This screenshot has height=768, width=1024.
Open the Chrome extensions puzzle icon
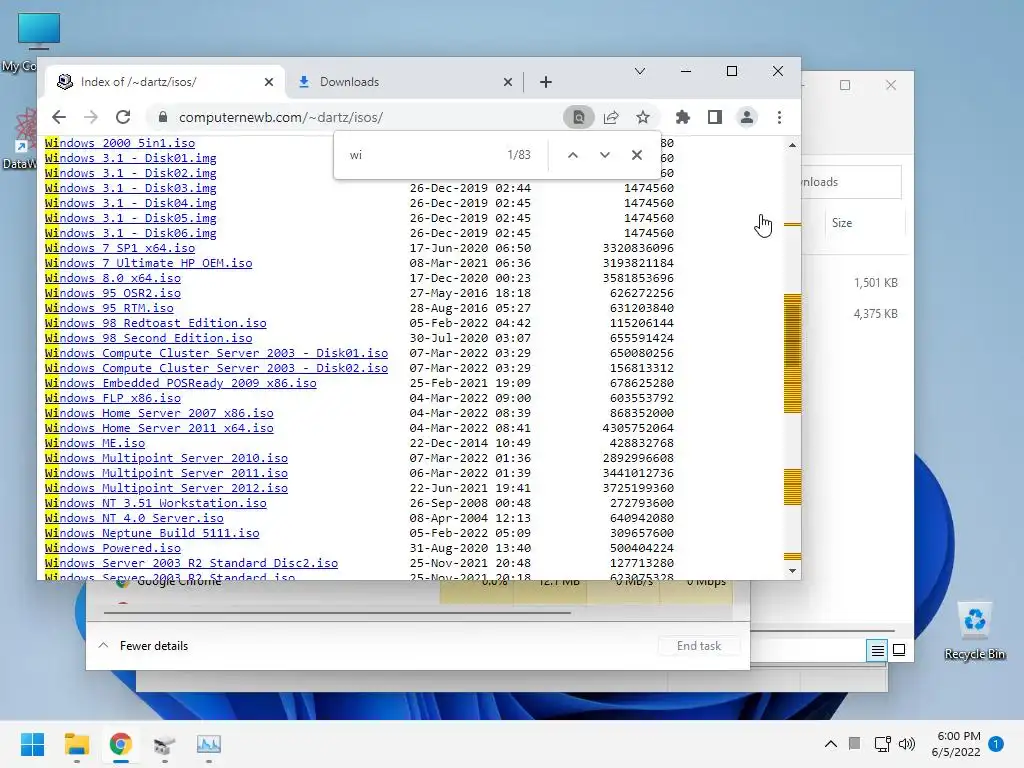click(682, 118)
